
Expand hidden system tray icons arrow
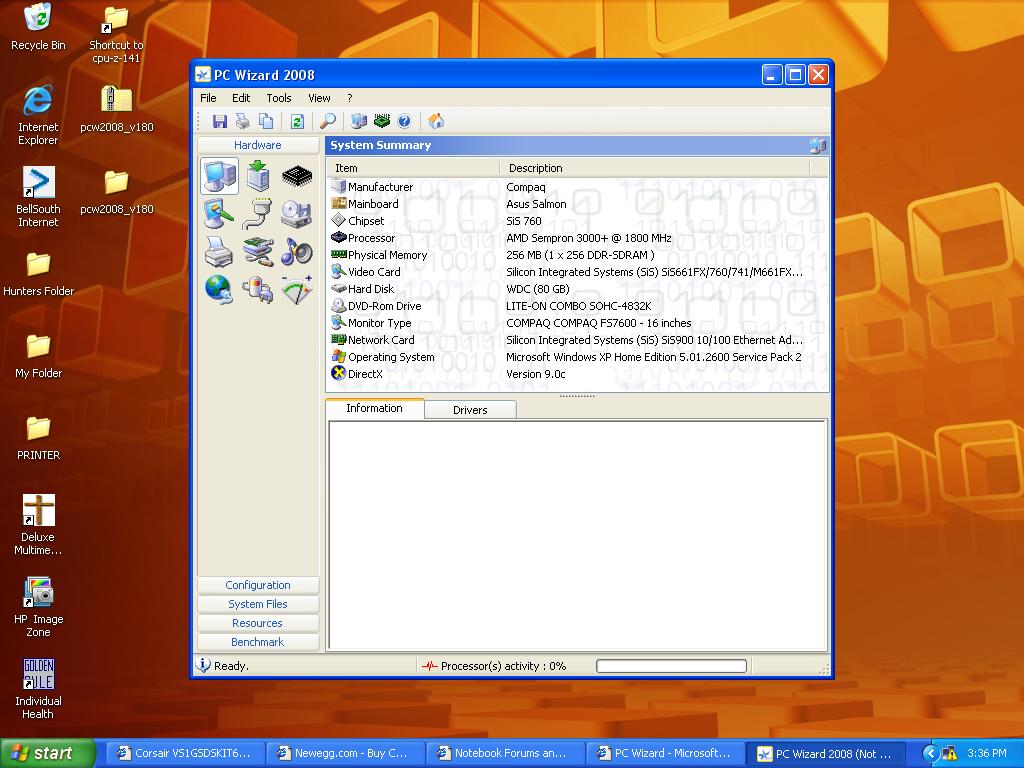[930, 754]
